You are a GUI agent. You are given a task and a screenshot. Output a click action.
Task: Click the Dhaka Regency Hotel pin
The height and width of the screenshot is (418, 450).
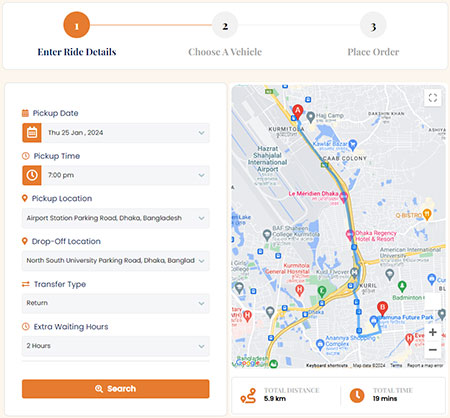[349, 235]
